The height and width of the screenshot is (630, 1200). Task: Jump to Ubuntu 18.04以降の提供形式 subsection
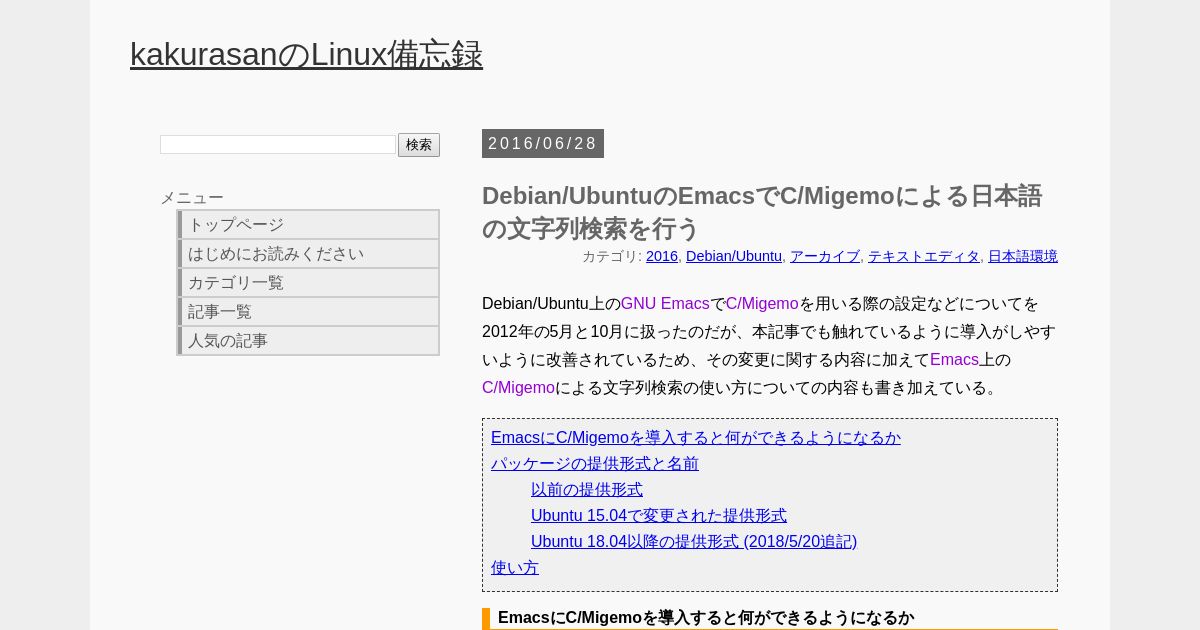click(x=694, y=542)
